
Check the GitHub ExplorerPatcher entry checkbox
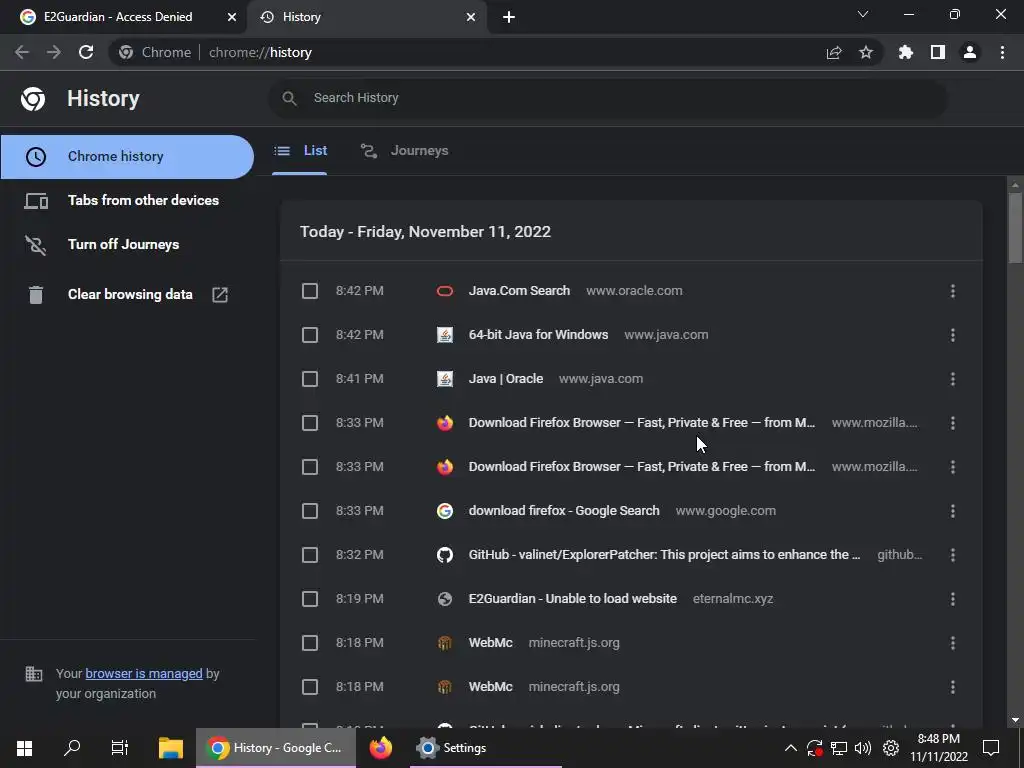[310, 555]
